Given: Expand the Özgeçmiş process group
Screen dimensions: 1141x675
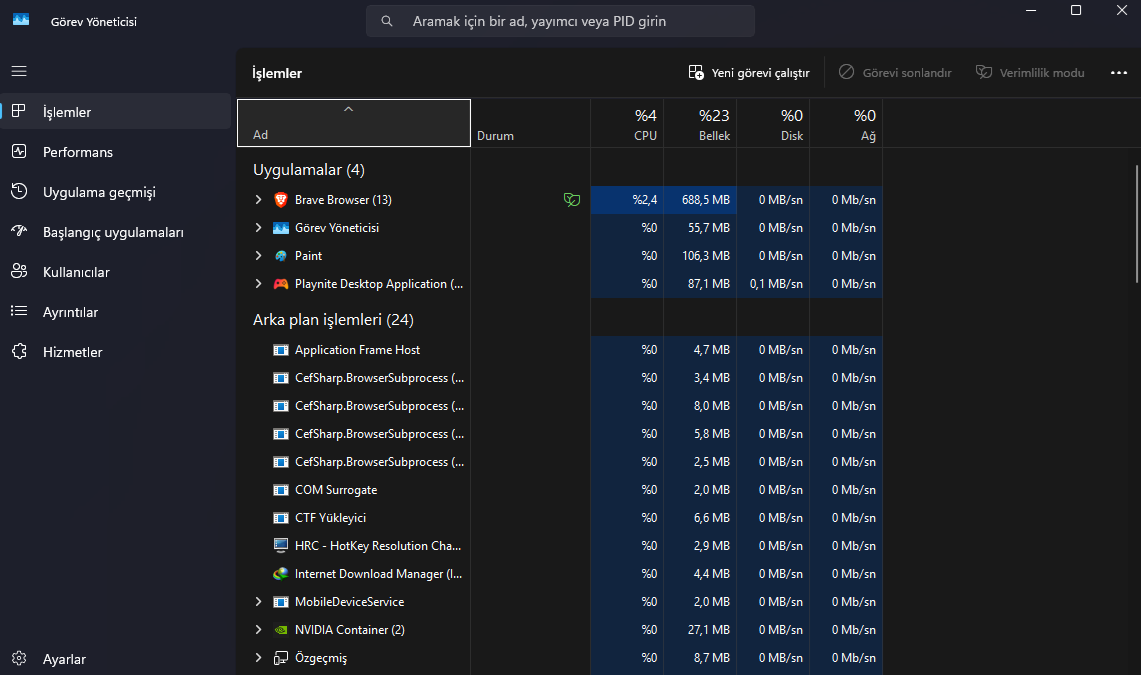Looking at the screenshot, I should [258, 658].
